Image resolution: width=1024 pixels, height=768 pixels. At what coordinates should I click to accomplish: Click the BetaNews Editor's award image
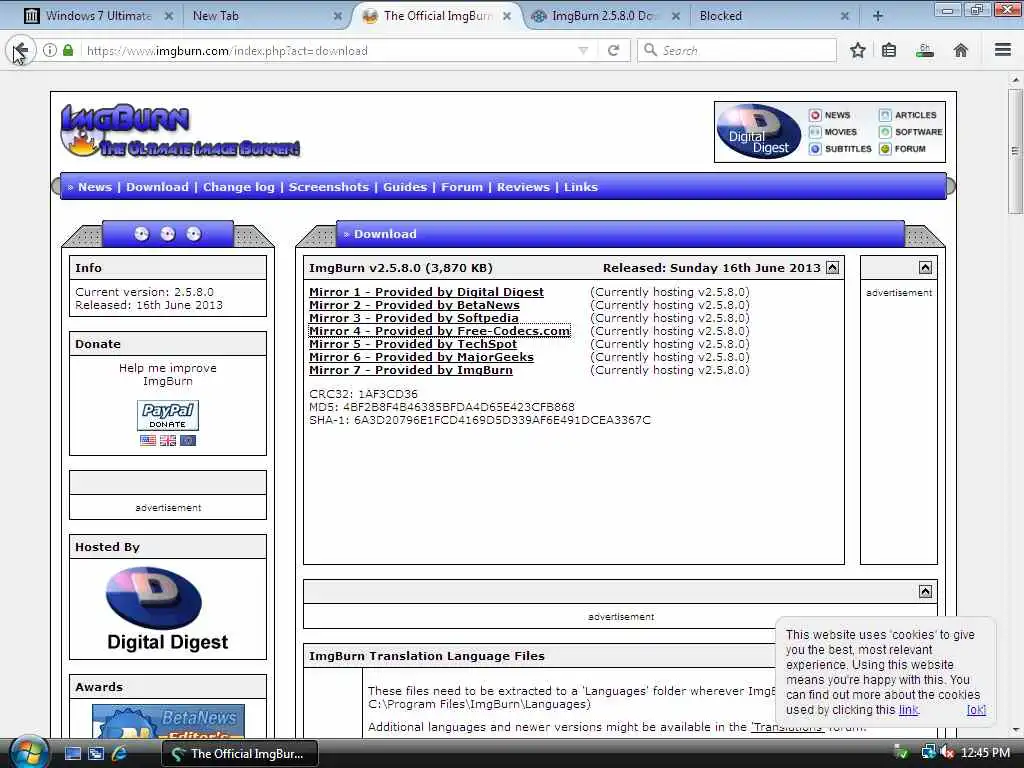(x=168, y=720)
